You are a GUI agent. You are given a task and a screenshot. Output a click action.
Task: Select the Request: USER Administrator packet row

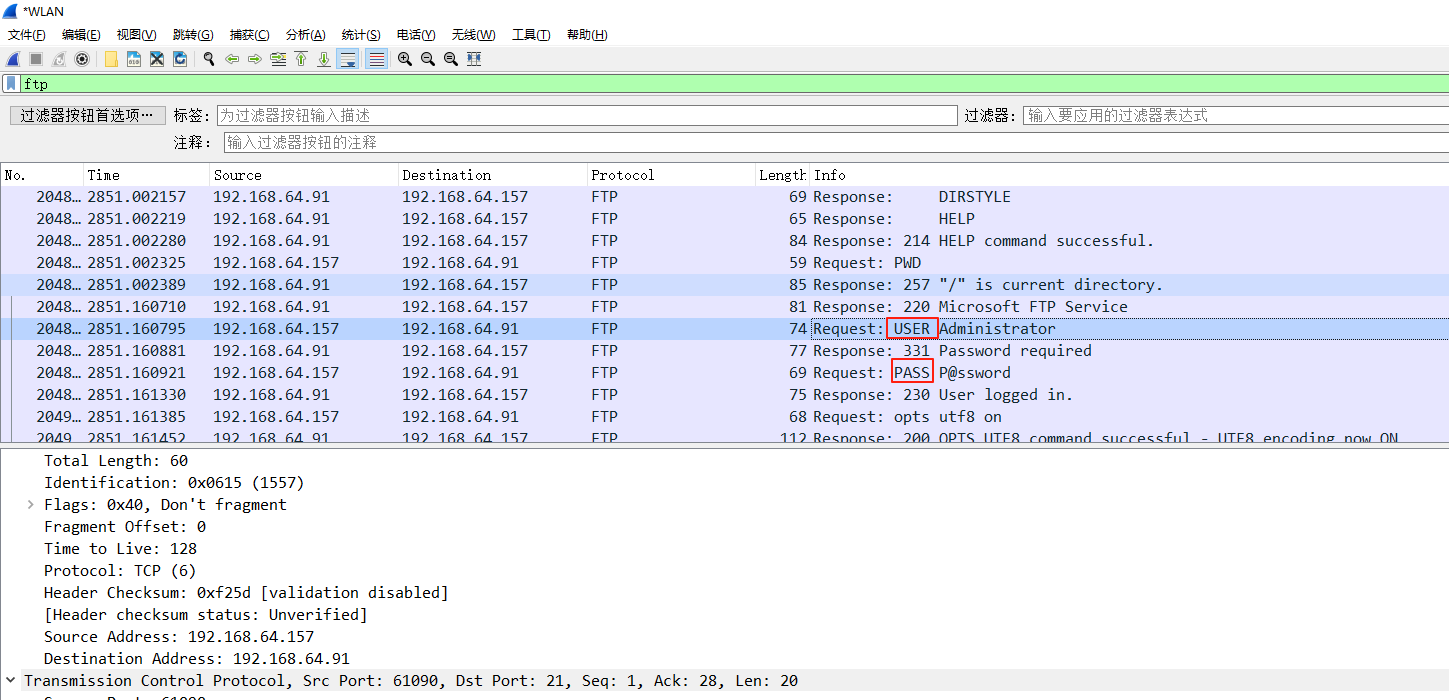click(x=724, y=328)
